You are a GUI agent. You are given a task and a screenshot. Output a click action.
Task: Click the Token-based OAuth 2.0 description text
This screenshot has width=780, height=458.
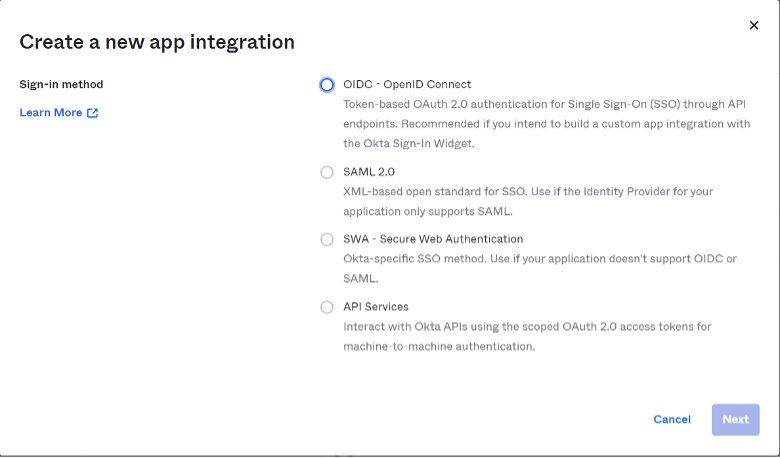544,105
